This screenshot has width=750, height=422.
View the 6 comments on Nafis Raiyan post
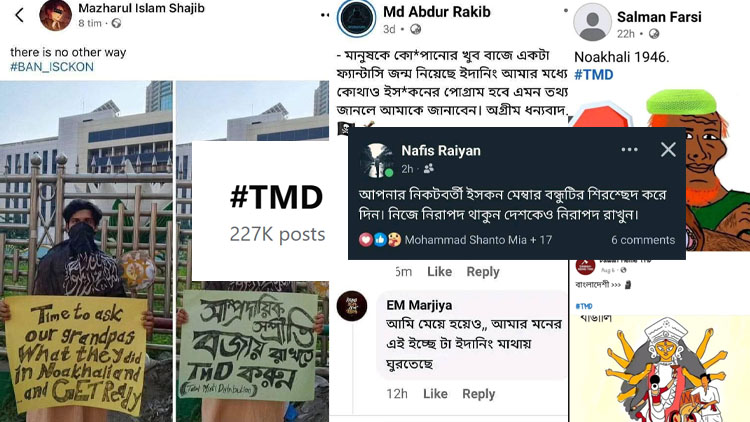pyautogui.click(x=643, y=240)
